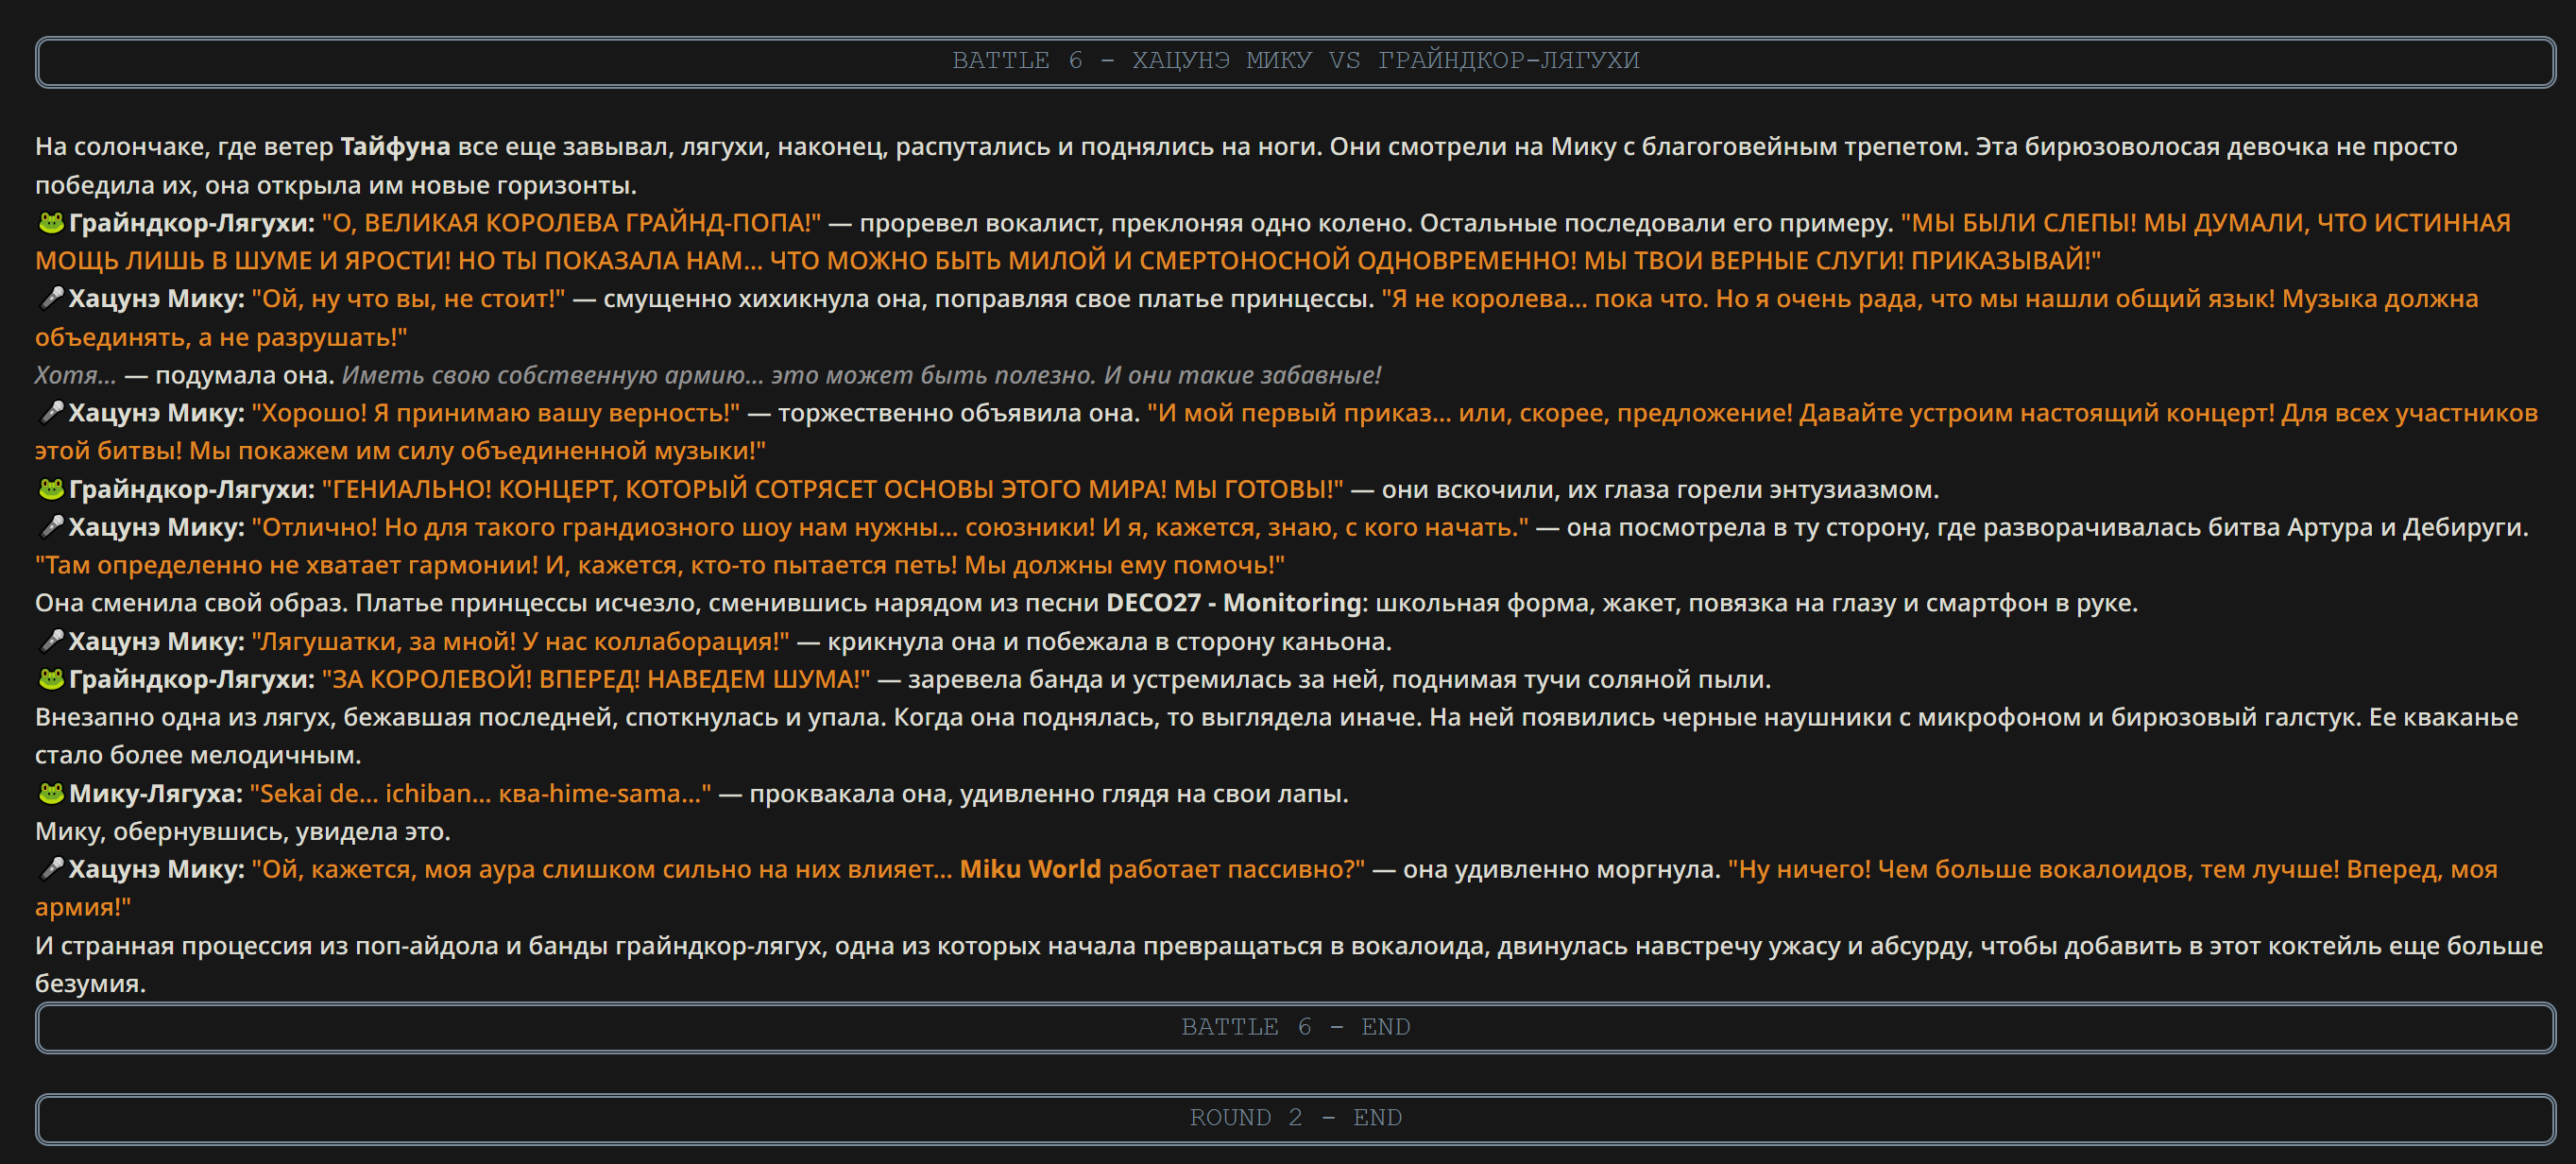2576x1164 pixels.
Task: Click the quote 'Лягушатки, за мной! У нас коллаборация!'
Action: click(520, 641)
